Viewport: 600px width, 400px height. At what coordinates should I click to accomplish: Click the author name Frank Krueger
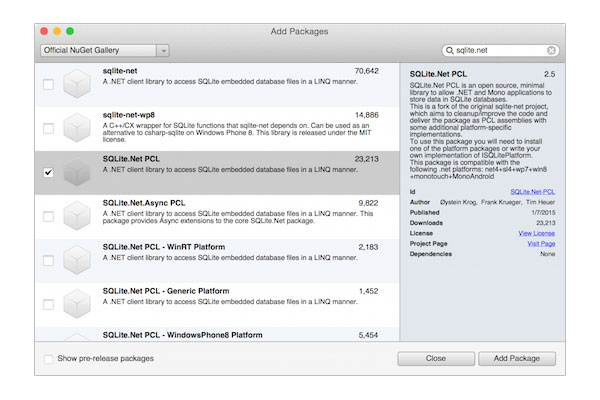tap(501, 202)
